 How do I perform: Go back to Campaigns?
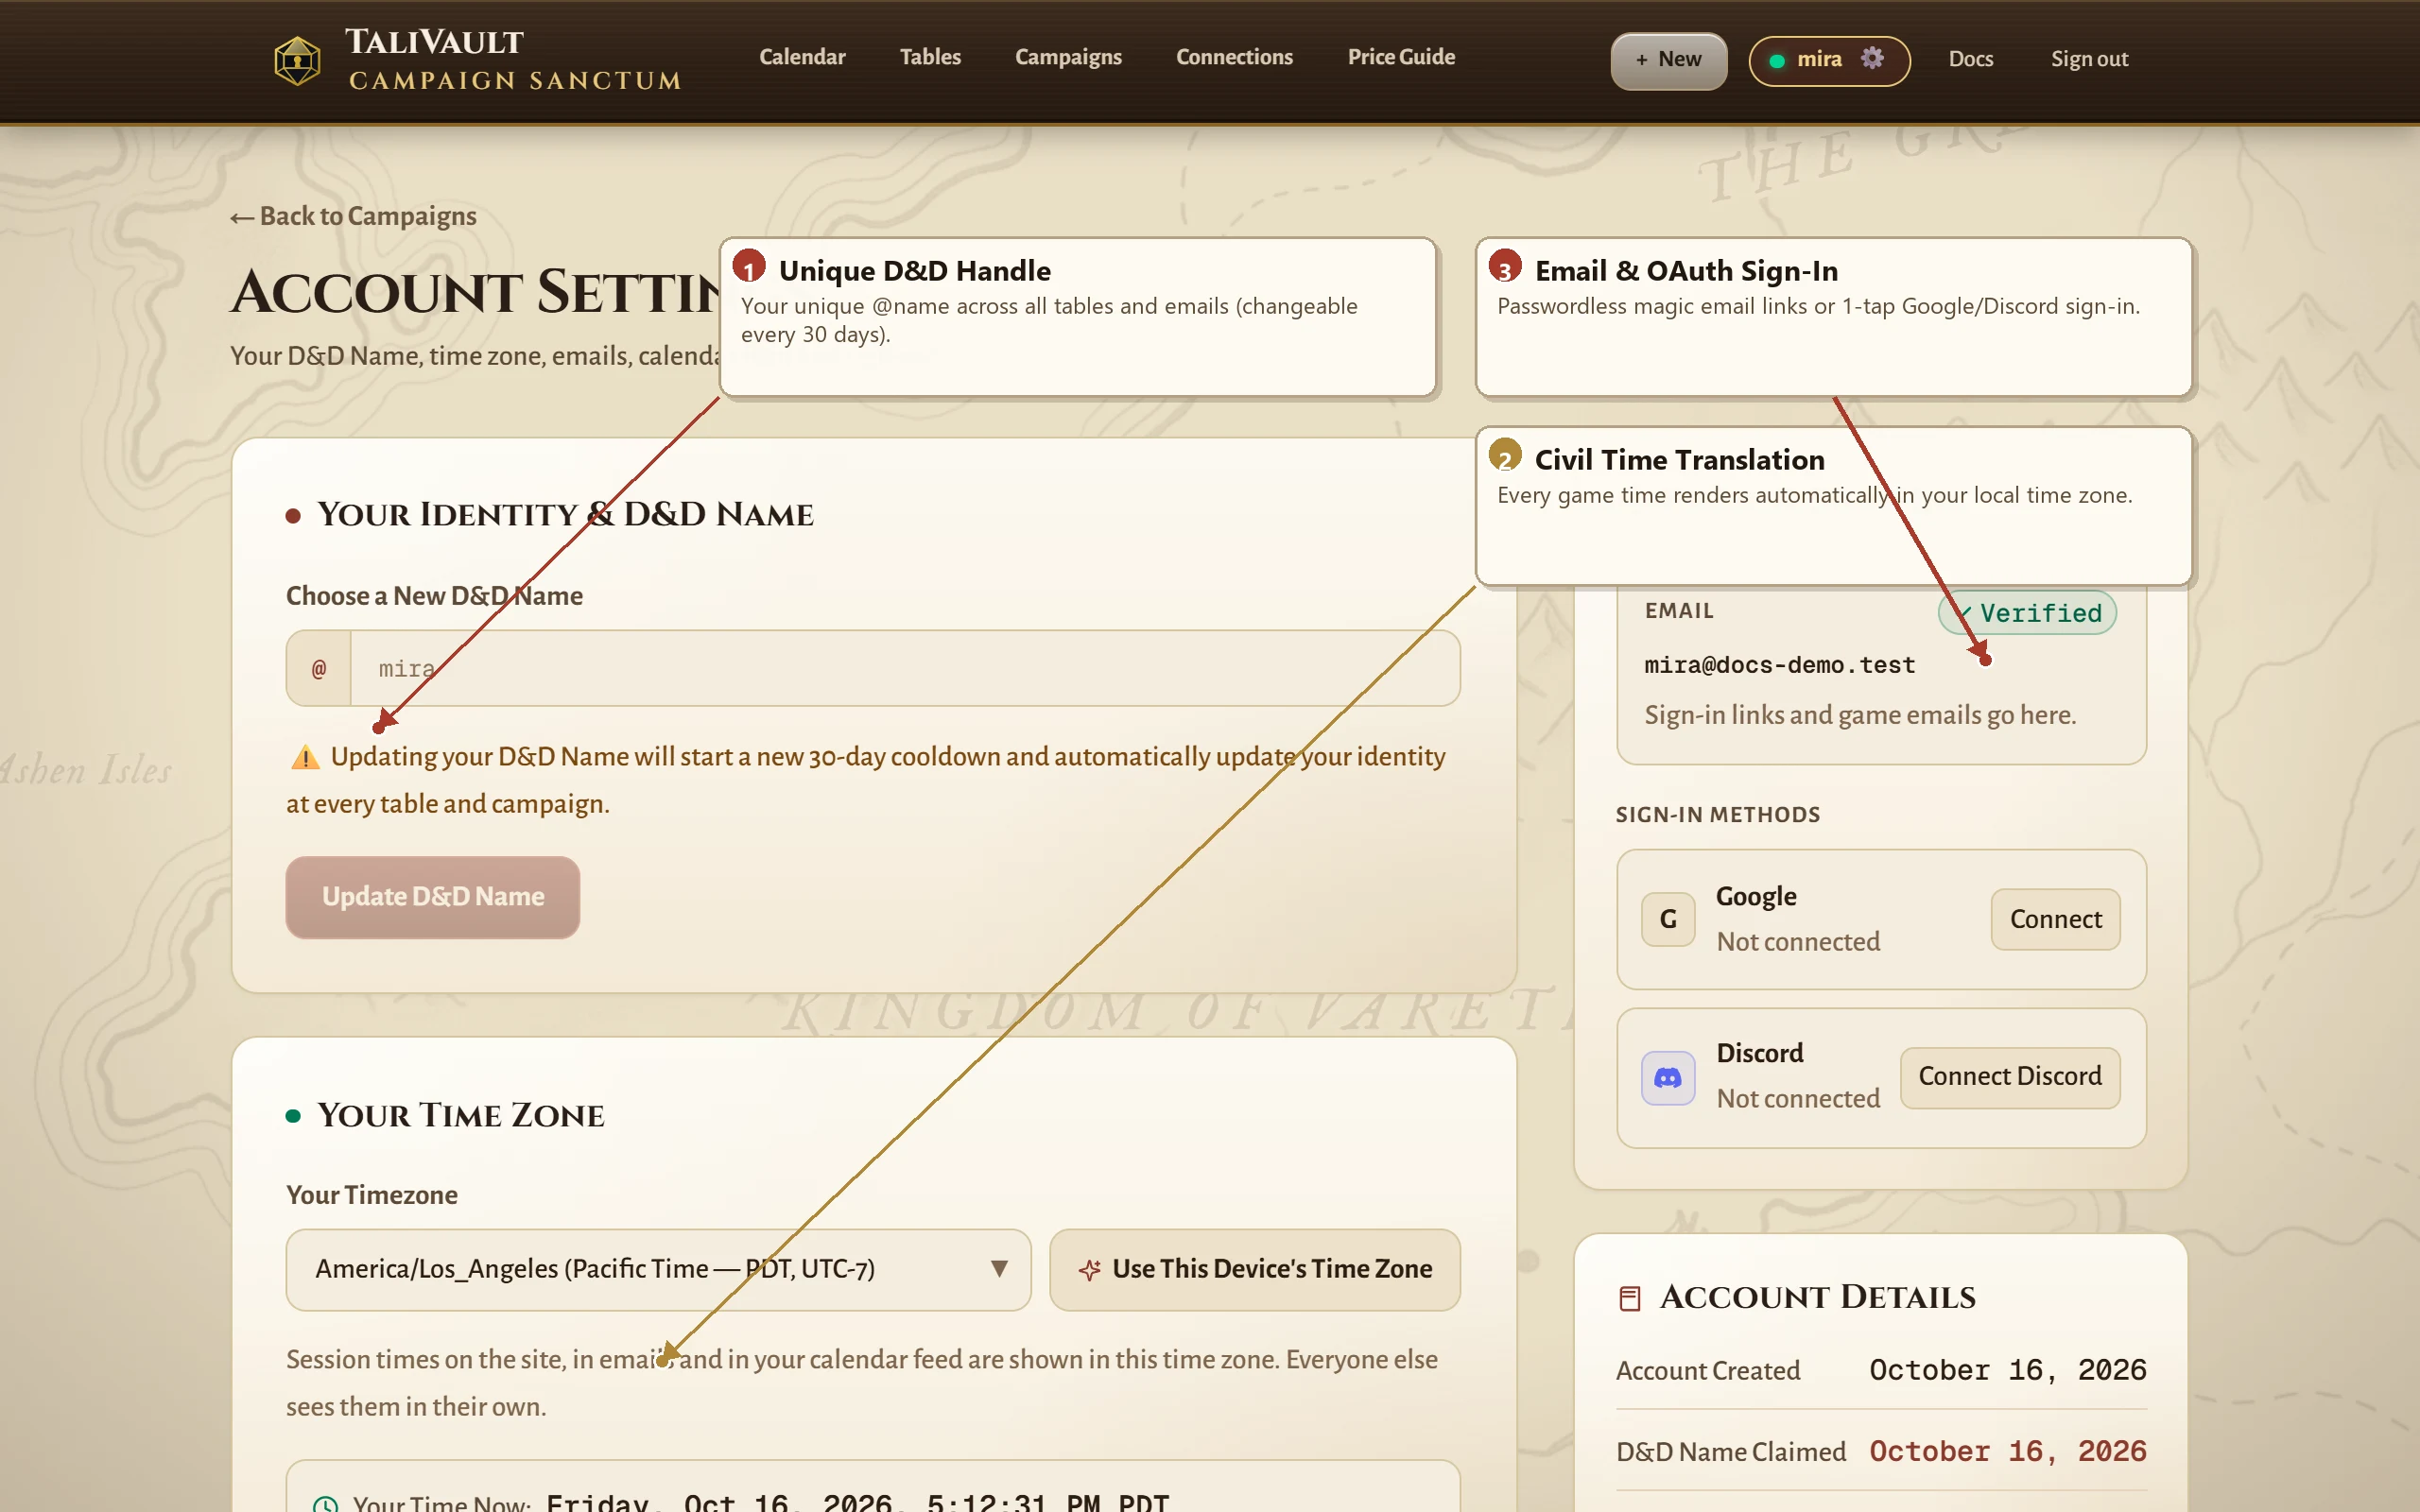coord(353,216)
